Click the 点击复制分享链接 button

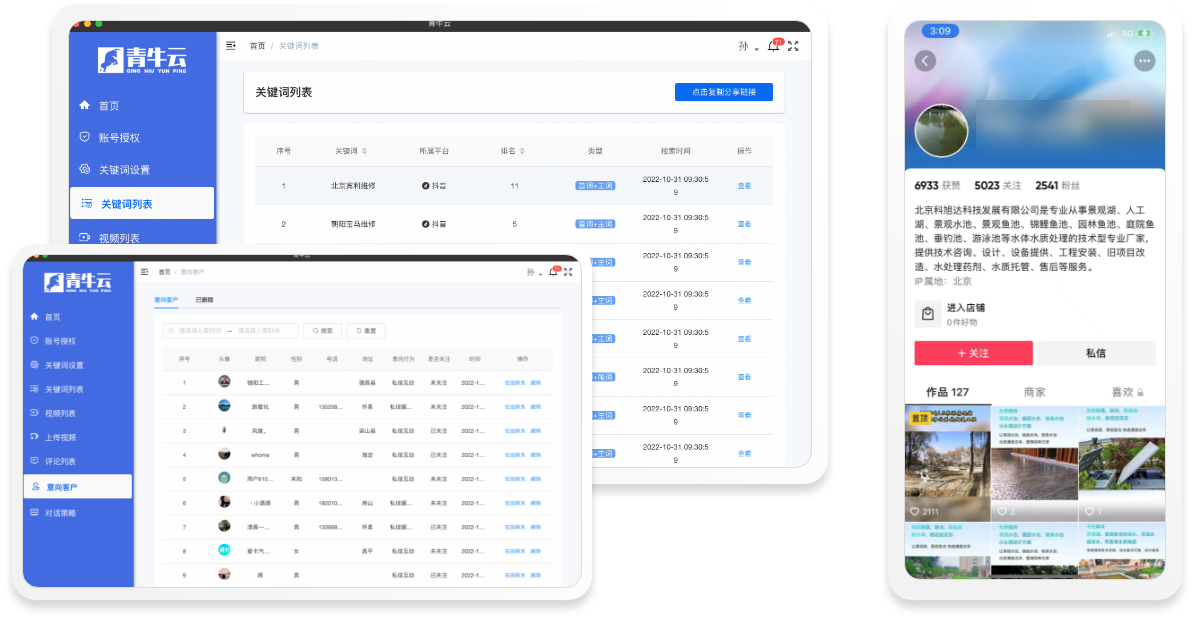point(723,92)
